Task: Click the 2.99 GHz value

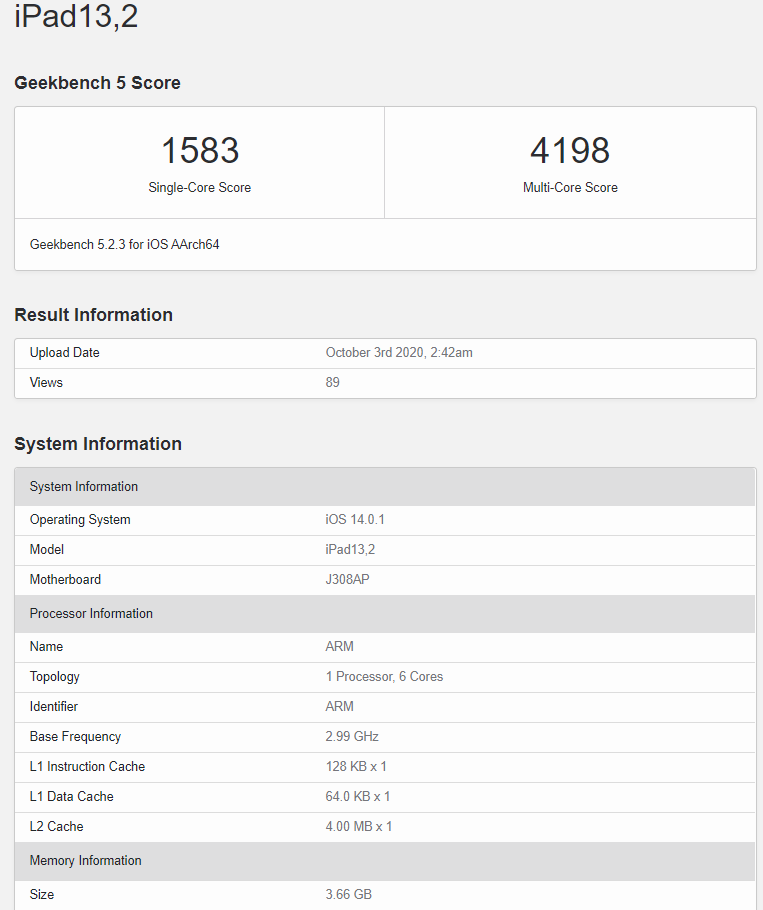Action: [352, 737]
